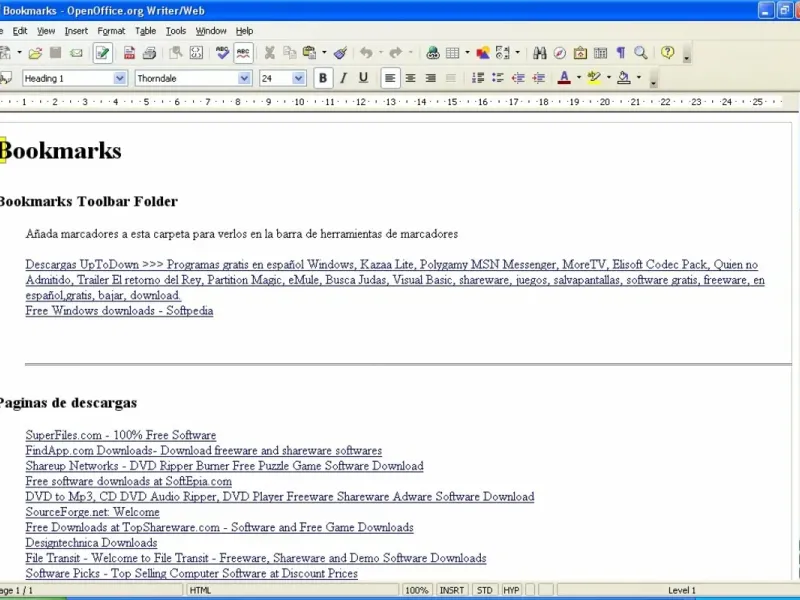Screen dimensions: 800x600
Task: Toggle Italic formatting
Action: point(343,79)
